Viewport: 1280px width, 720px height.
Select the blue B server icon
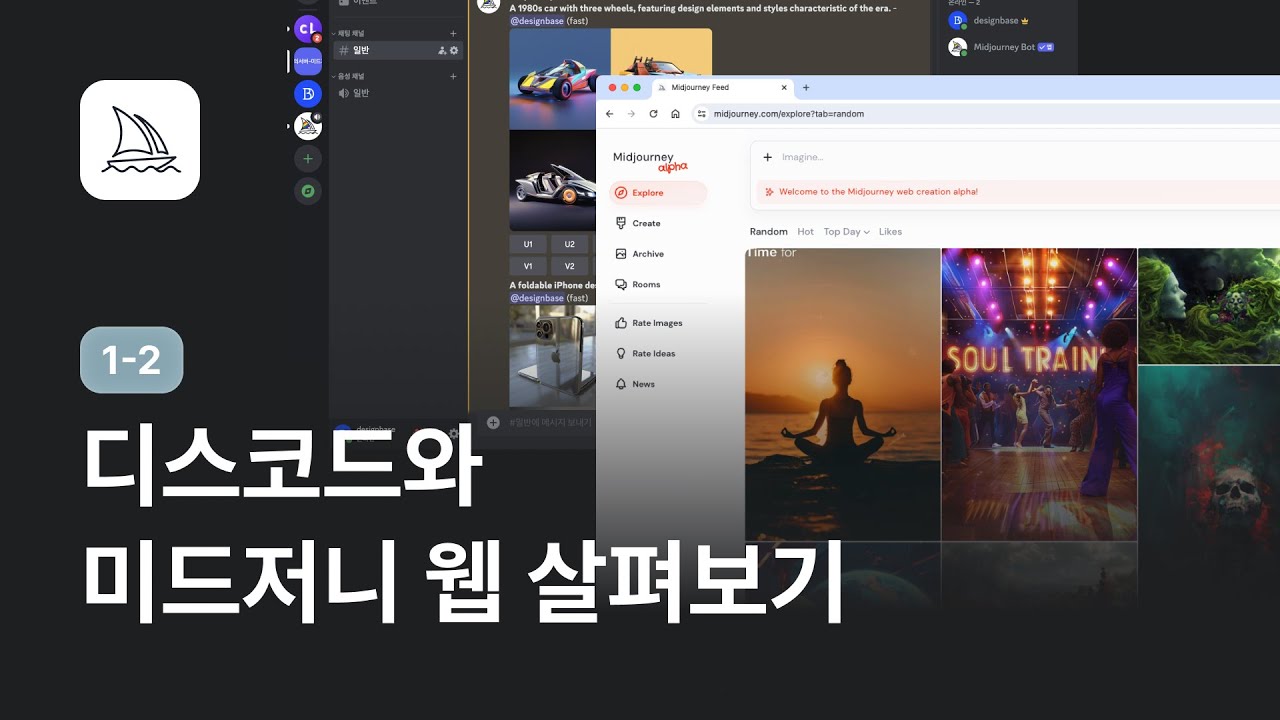[308, 94]
